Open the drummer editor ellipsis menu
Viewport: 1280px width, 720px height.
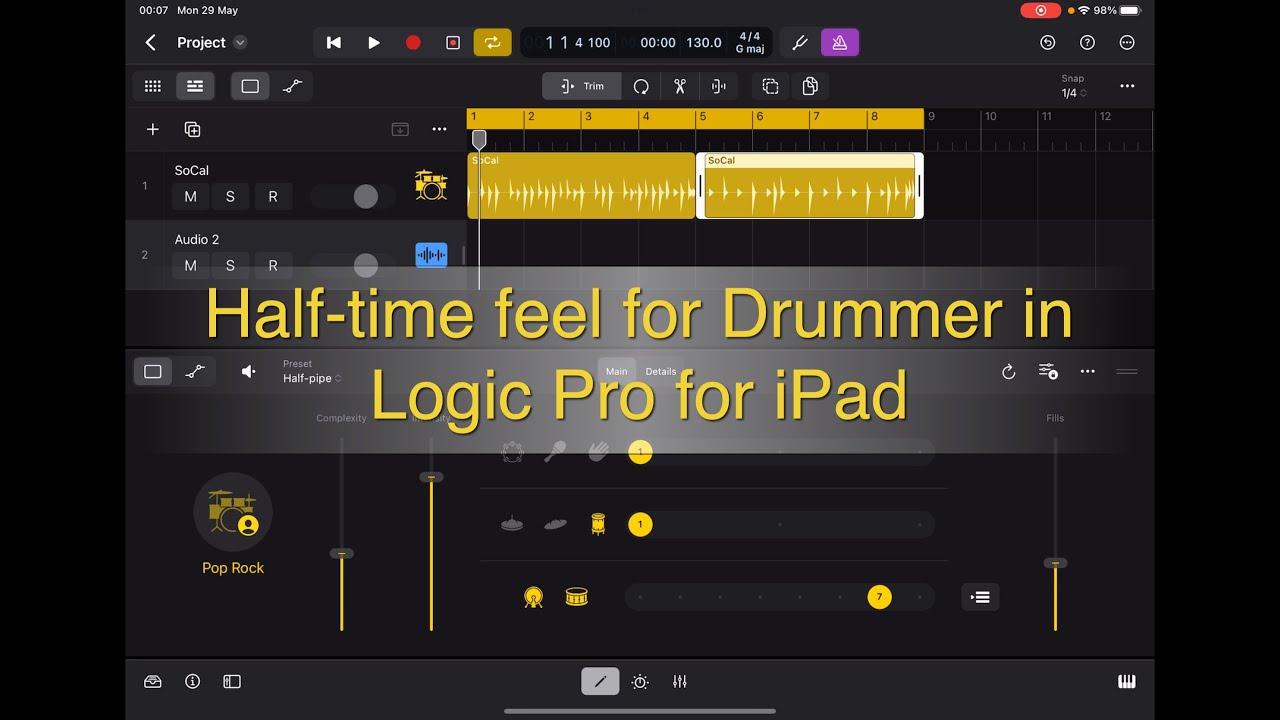pos(1088,372)
